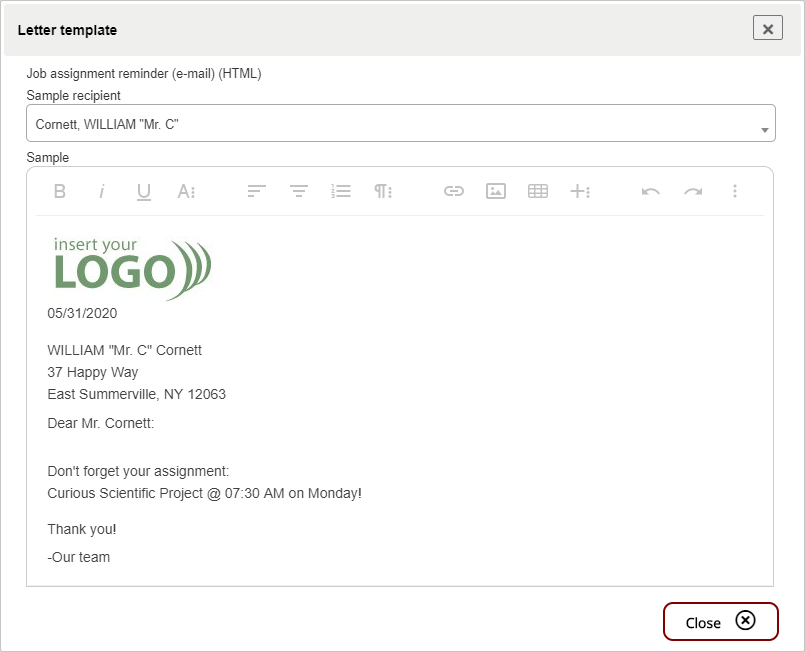This screenshot has height=652, width=805.
Task: Center align the text
Action: tap(299, 191)
